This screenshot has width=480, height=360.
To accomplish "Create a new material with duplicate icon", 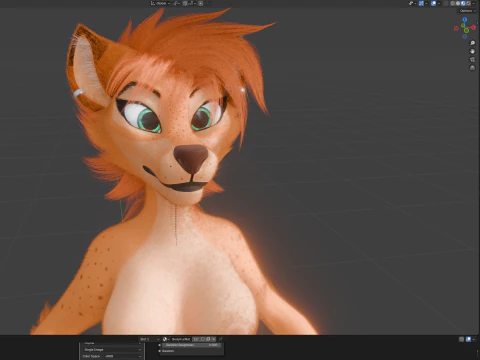I will [x=208, y=339].
